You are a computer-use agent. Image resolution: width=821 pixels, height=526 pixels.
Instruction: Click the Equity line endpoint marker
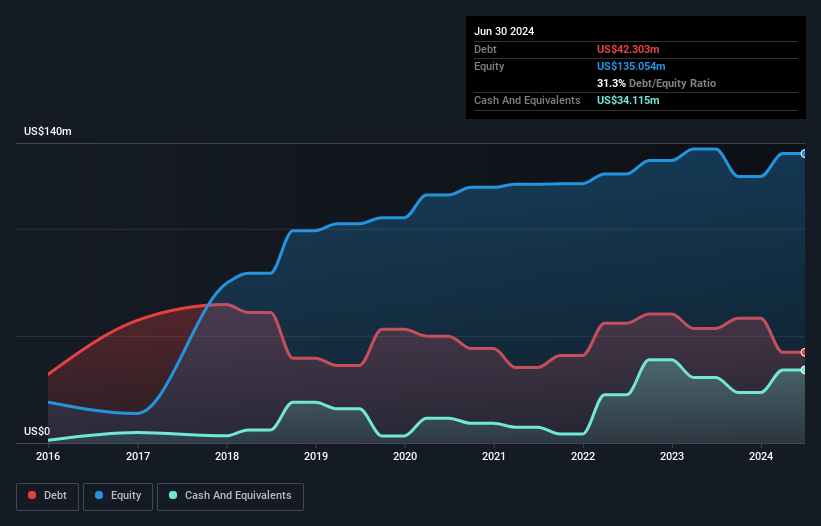point(803,154)
